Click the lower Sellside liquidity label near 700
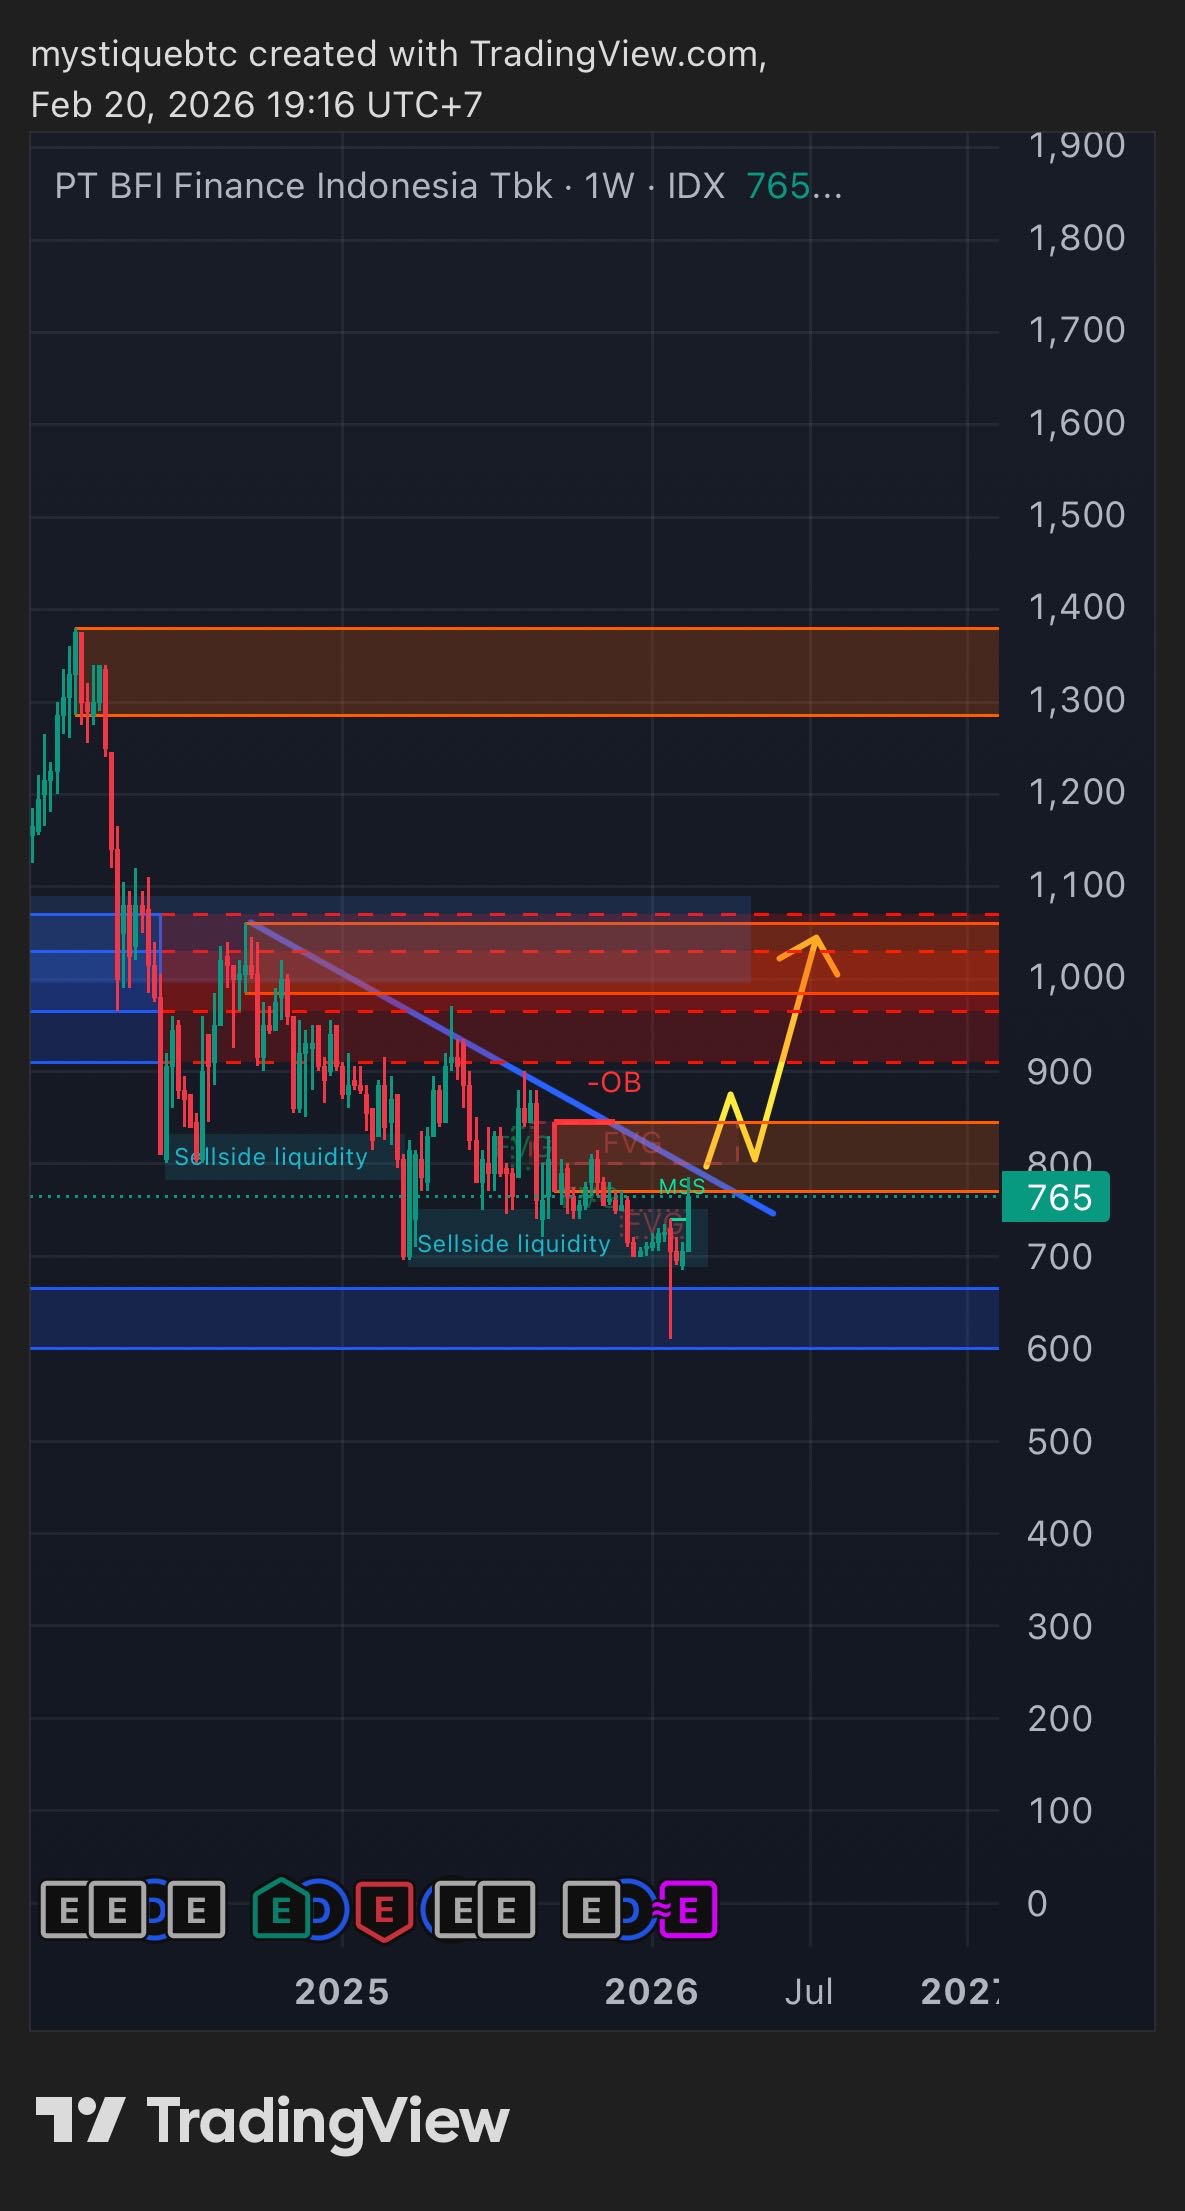This screenshot has width=1185, height=2211. tap(514, 1243)
